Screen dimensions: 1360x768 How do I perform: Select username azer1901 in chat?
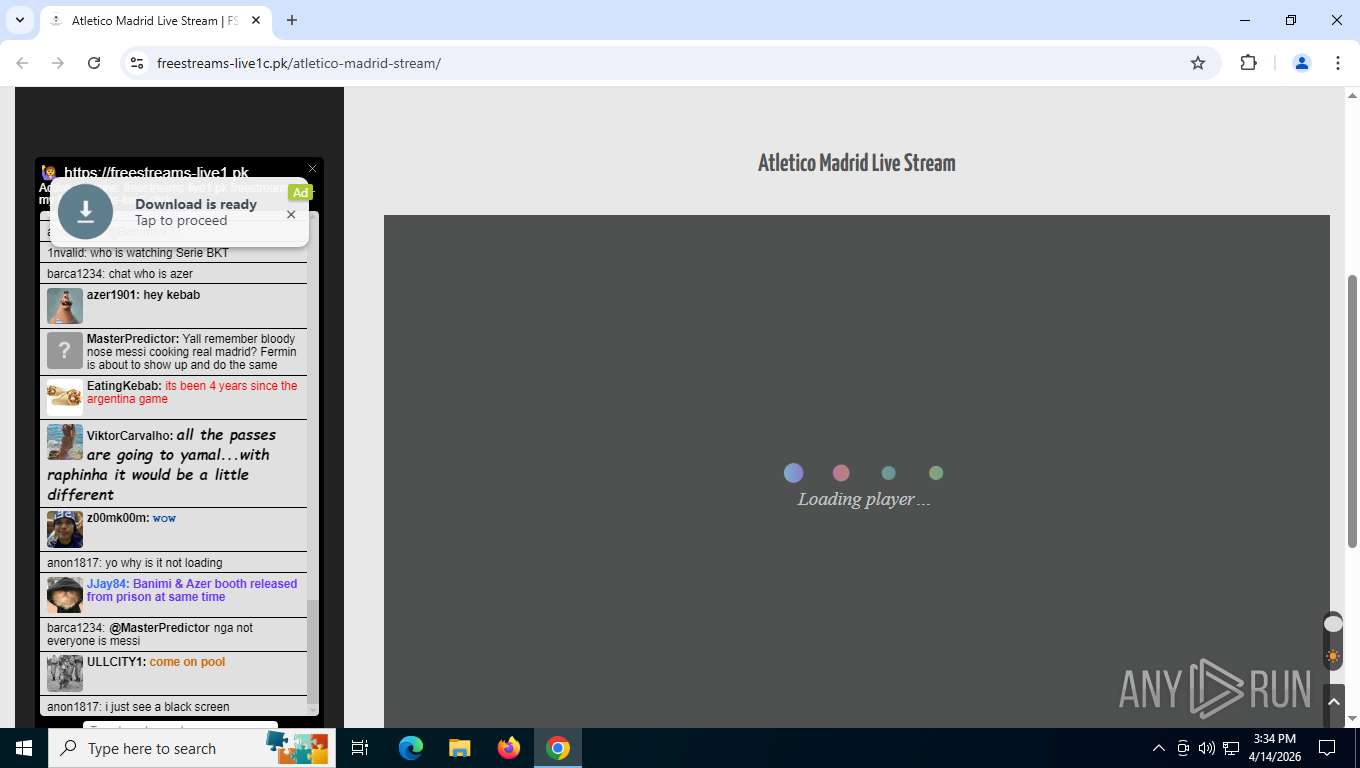point(112,295)
